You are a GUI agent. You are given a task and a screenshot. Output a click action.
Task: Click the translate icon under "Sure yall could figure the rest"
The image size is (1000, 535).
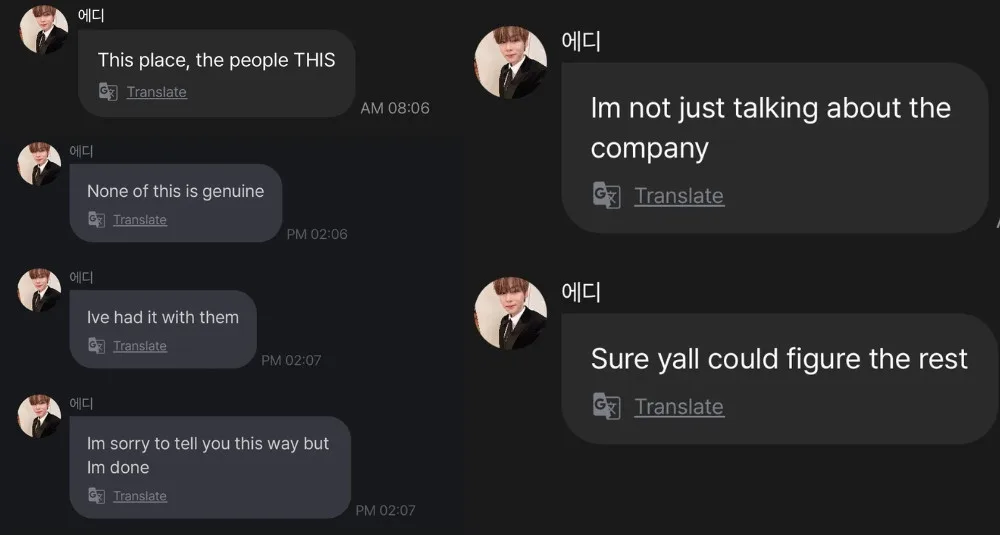coord(607,406)
